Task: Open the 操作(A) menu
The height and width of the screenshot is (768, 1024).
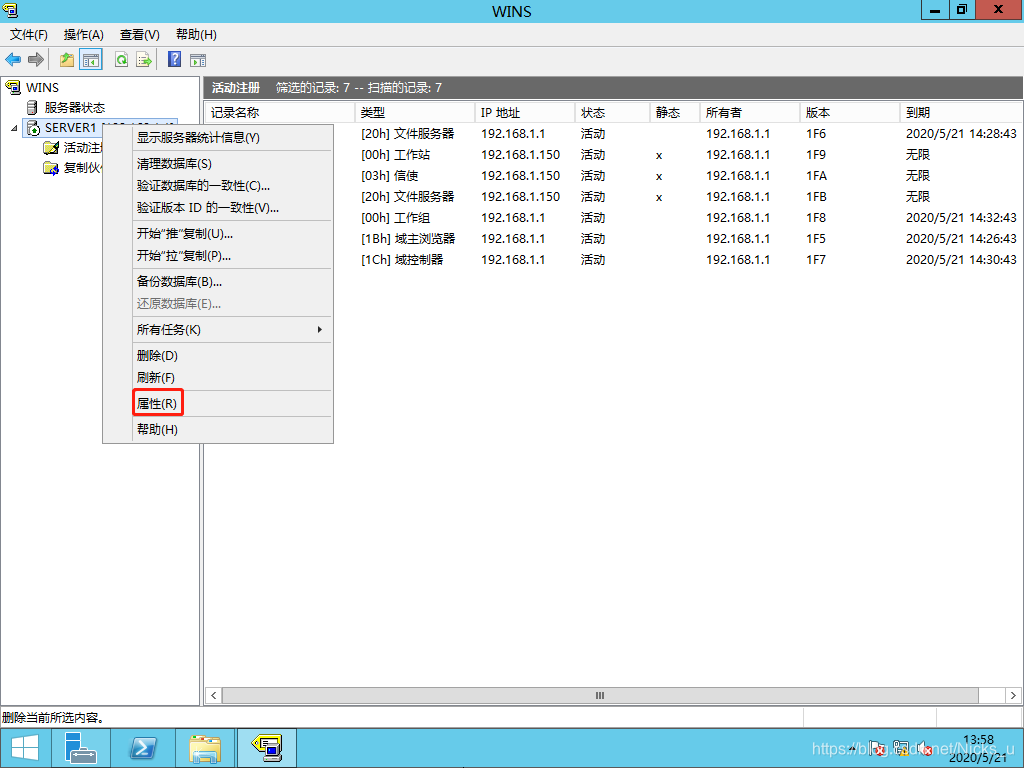Action: [x=84, y=35]
